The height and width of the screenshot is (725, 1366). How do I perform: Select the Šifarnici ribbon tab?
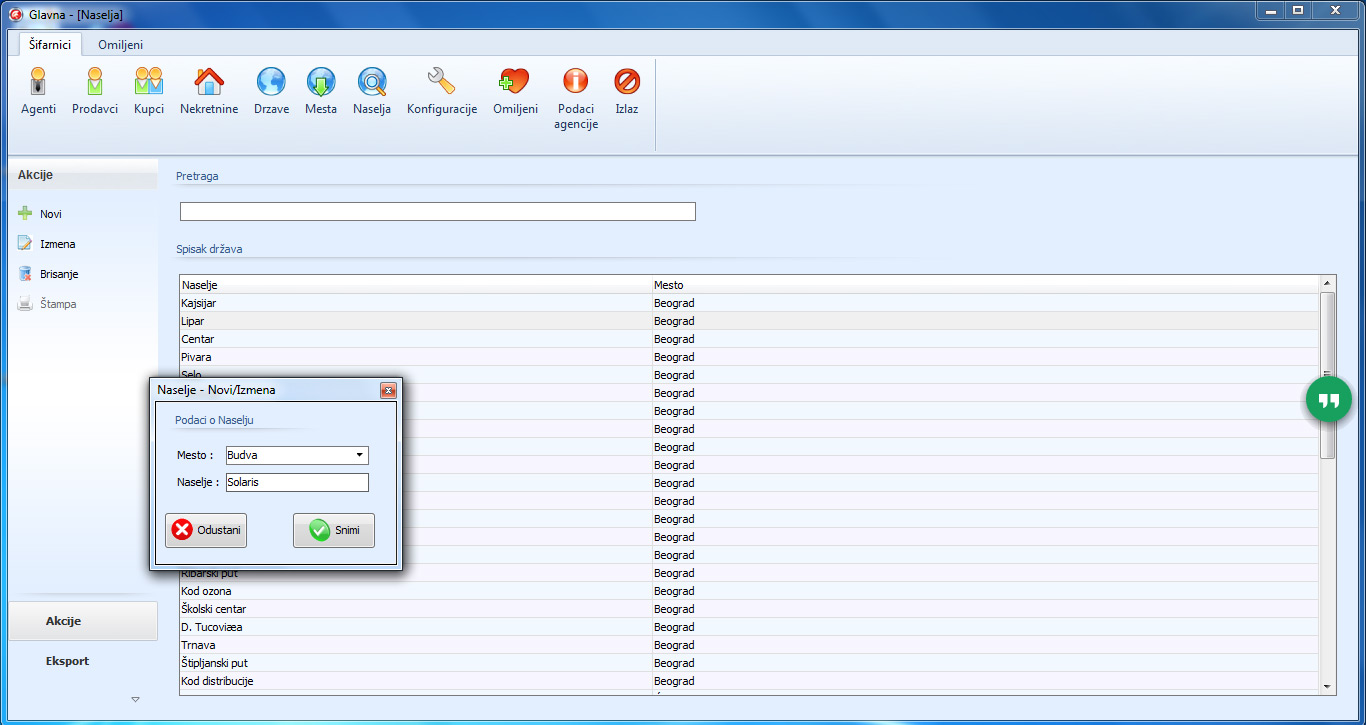coord(50,45)
